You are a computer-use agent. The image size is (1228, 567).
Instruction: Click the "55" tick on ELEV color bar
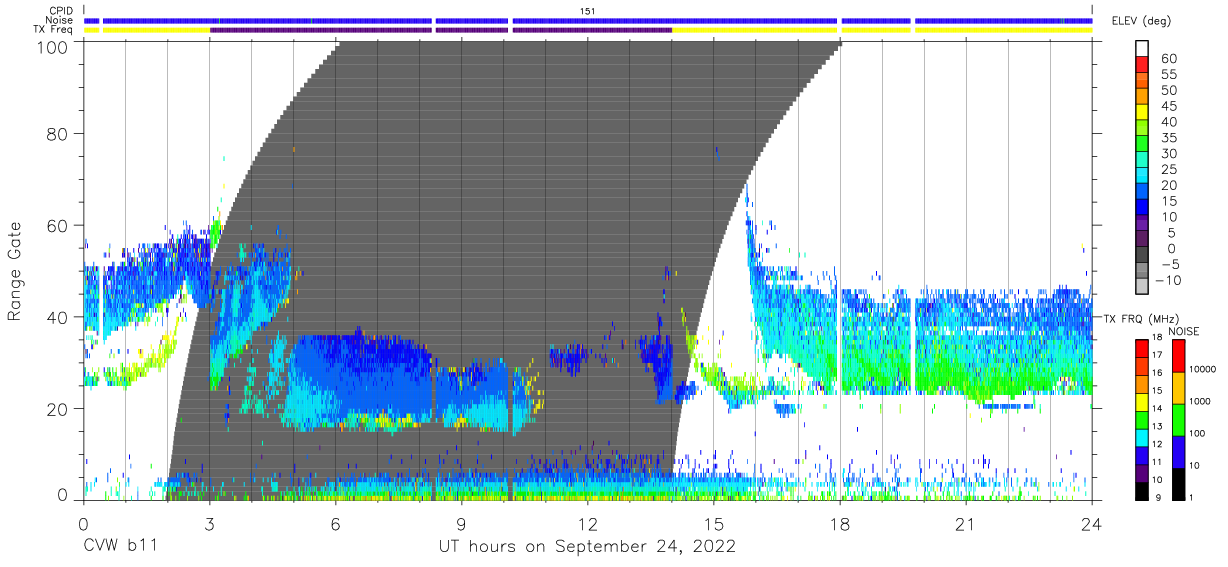click(1170, 75)
